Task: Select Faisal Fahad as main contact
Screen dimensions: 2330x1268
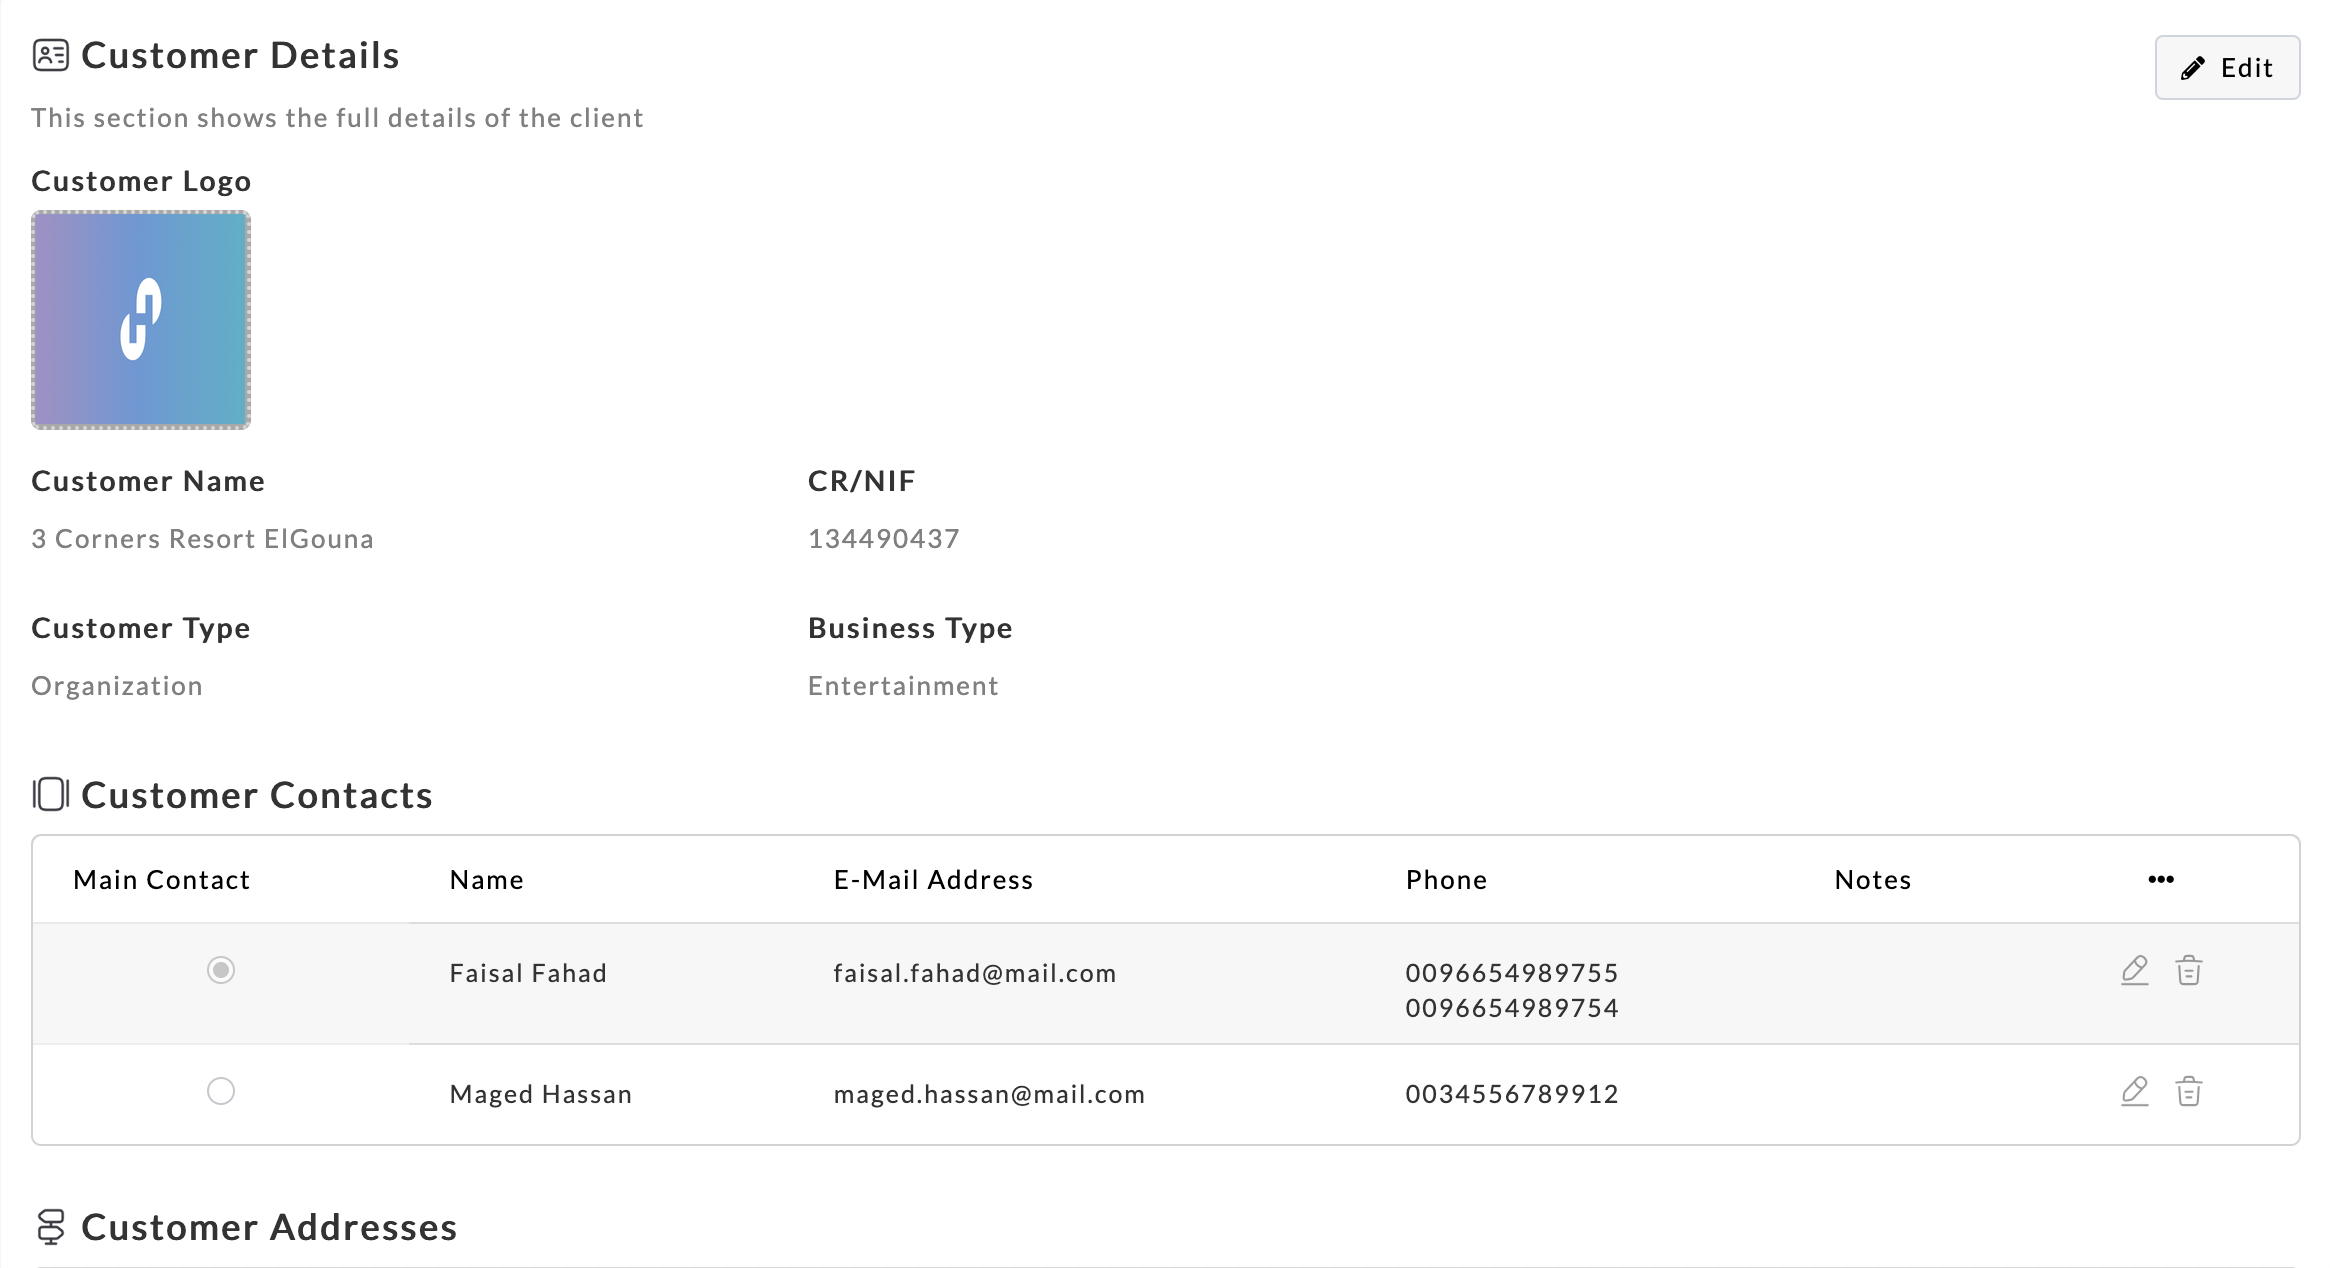Action: pyautogui.click(x=221, y=970)
